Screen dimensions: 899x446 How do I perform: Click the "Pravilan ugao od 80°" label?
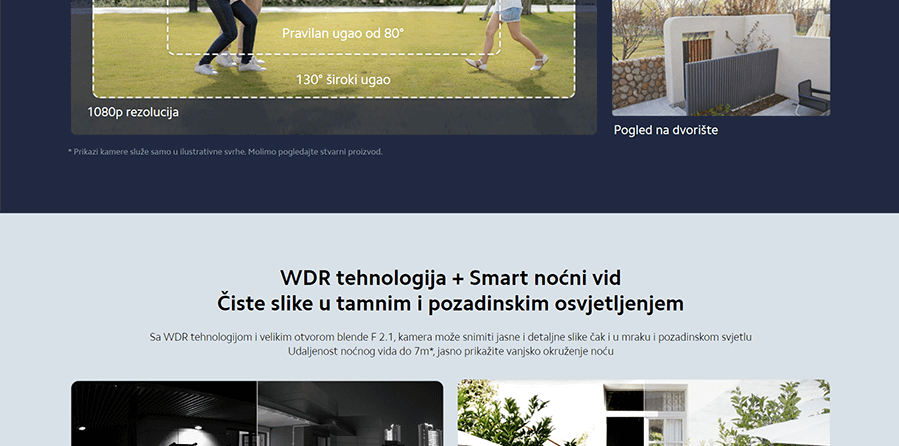(343, 33)
